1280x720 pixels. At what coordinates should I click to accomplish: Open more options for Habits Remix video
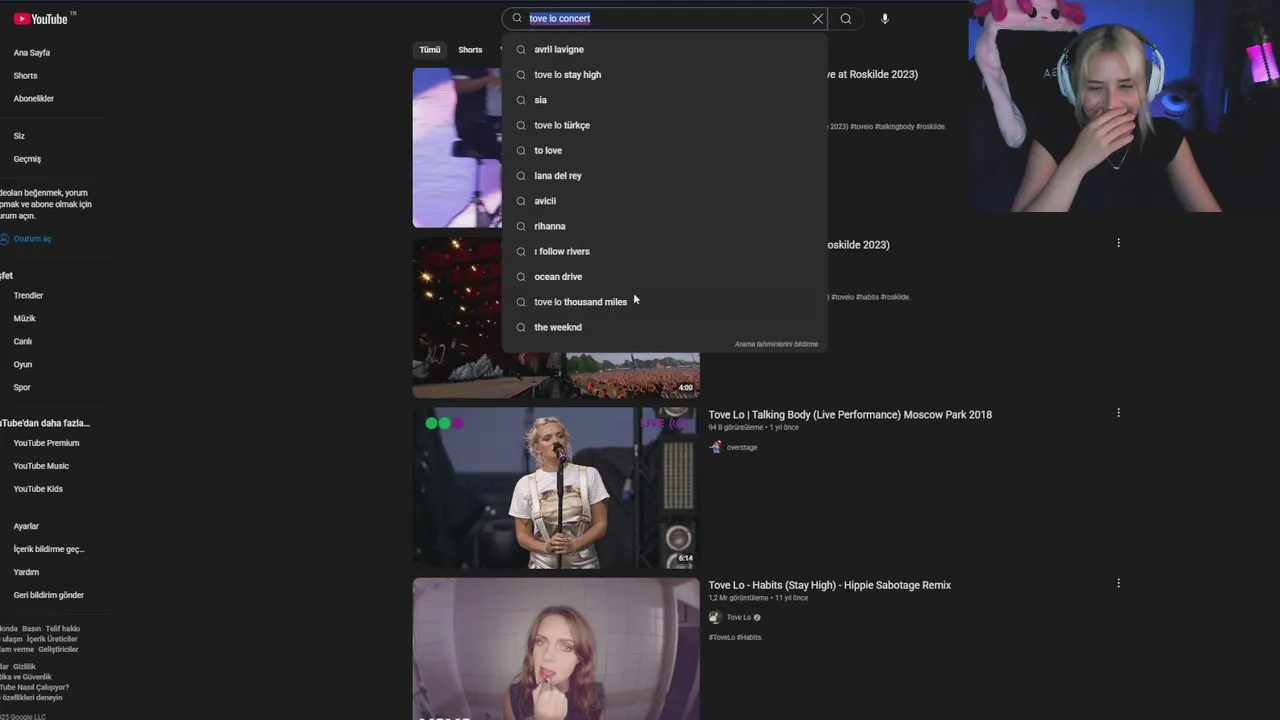(x=1118, y=583)
